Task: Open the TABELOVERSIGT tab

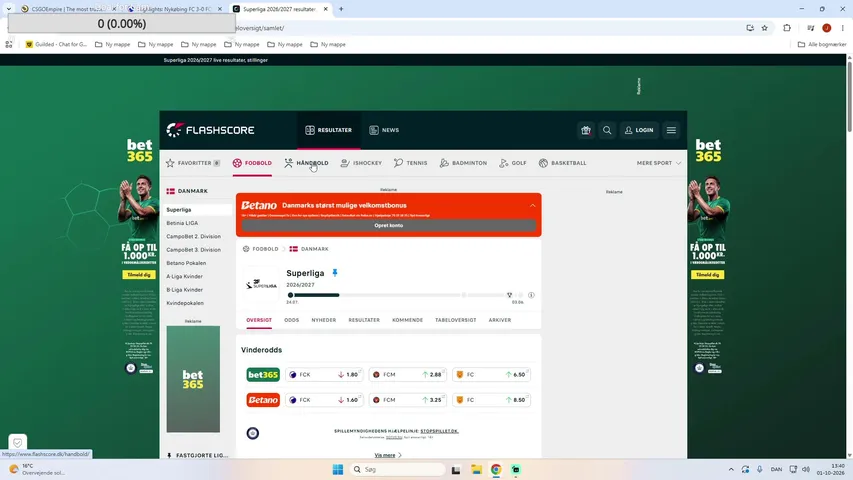Action: coord(455,320)
